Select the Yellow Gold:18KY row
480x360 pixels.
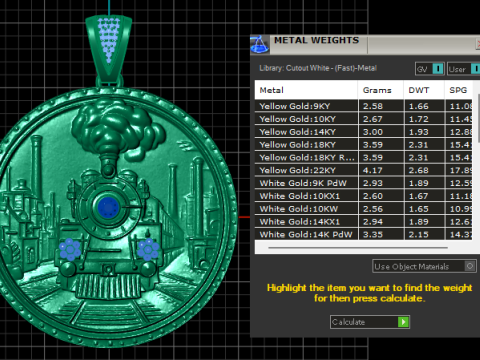click(363, 145)
